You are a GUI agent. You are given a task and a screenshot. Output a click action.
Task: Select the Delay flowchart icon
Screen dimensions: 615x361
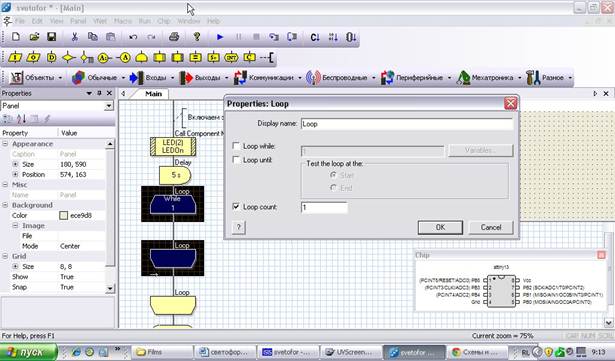click(x=51, y=57)
